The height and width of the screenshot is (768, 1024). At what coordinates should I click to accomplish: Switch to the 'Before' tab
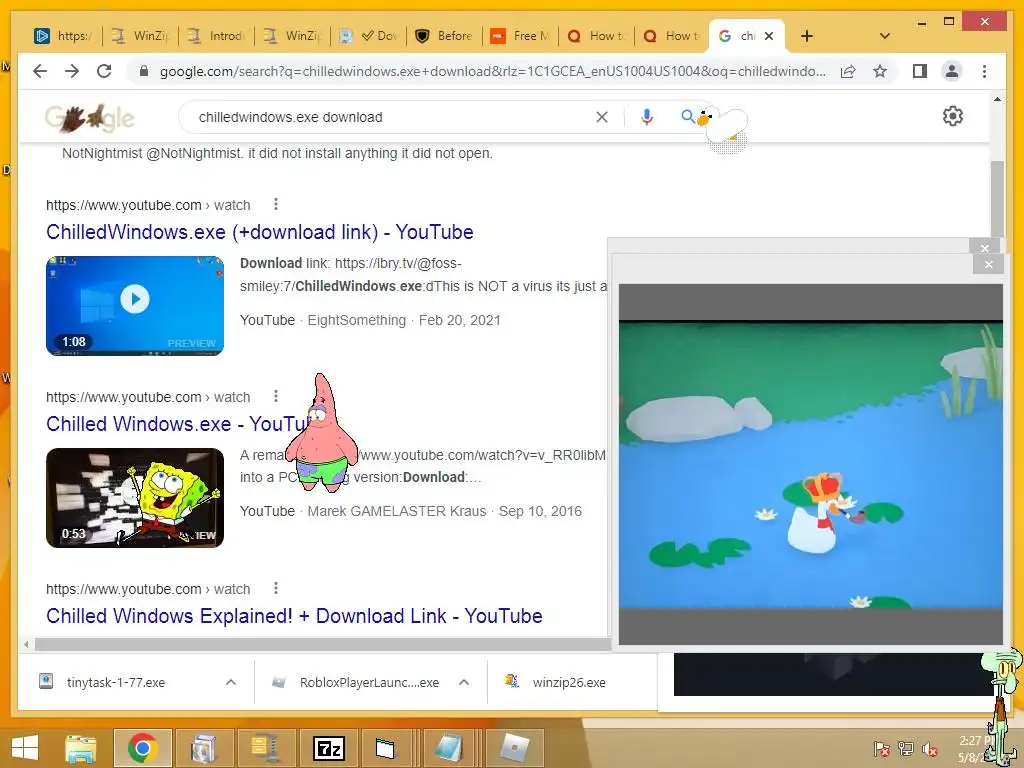click(444, 36)
